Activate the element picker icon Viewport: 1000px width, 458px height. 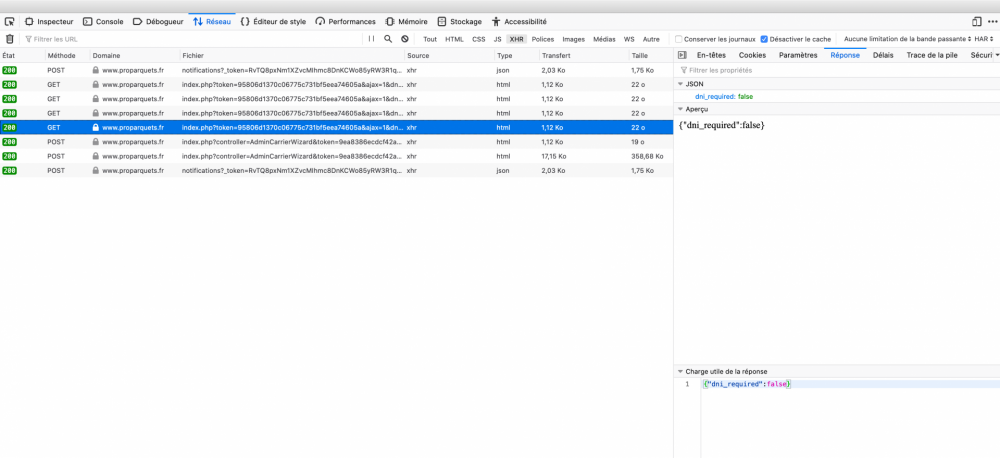coord(10,21)
